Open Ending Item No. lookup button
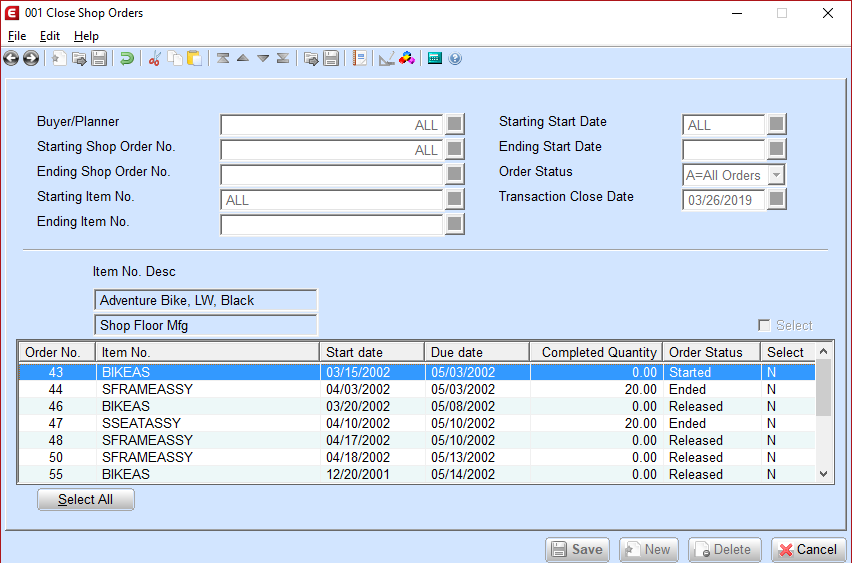 click(455, 224)
